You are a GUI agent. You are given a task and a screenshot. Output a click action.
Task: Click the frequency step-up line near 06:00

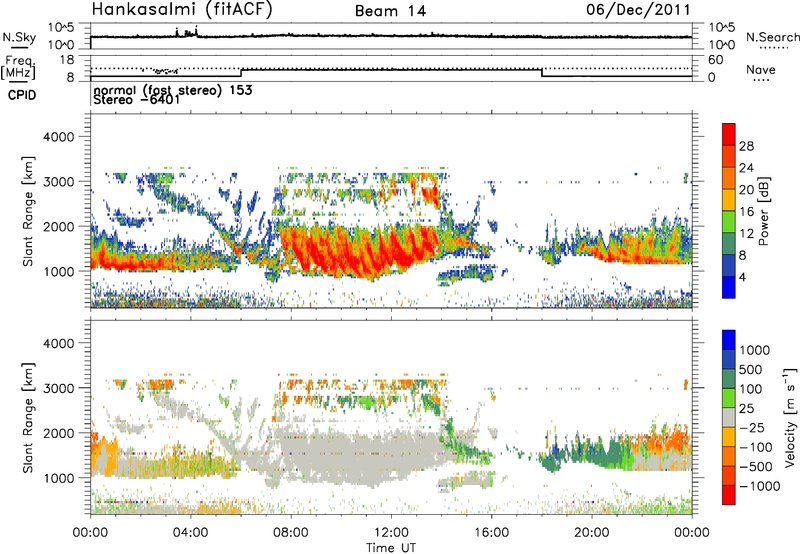click(x=242, y=73)
